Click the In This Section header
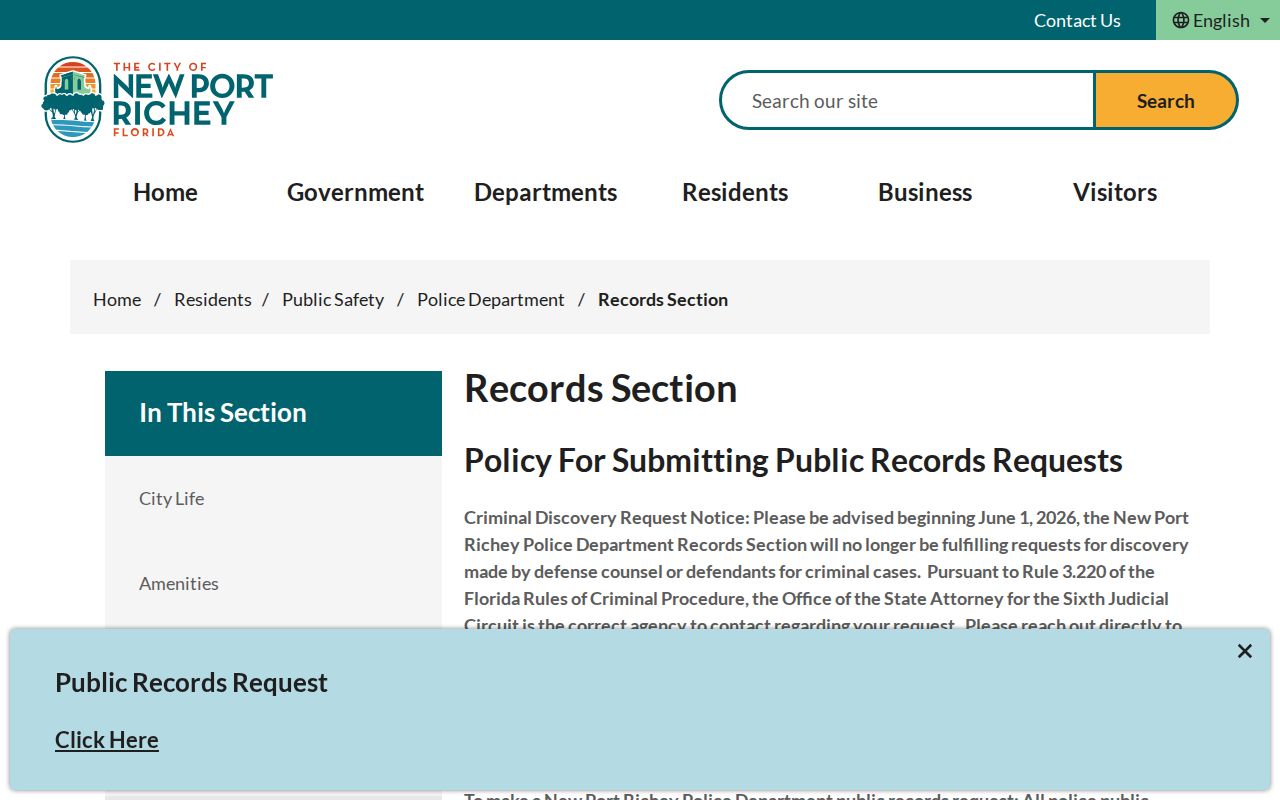This screenshot has width=1280, height=800. pos(273,413)
